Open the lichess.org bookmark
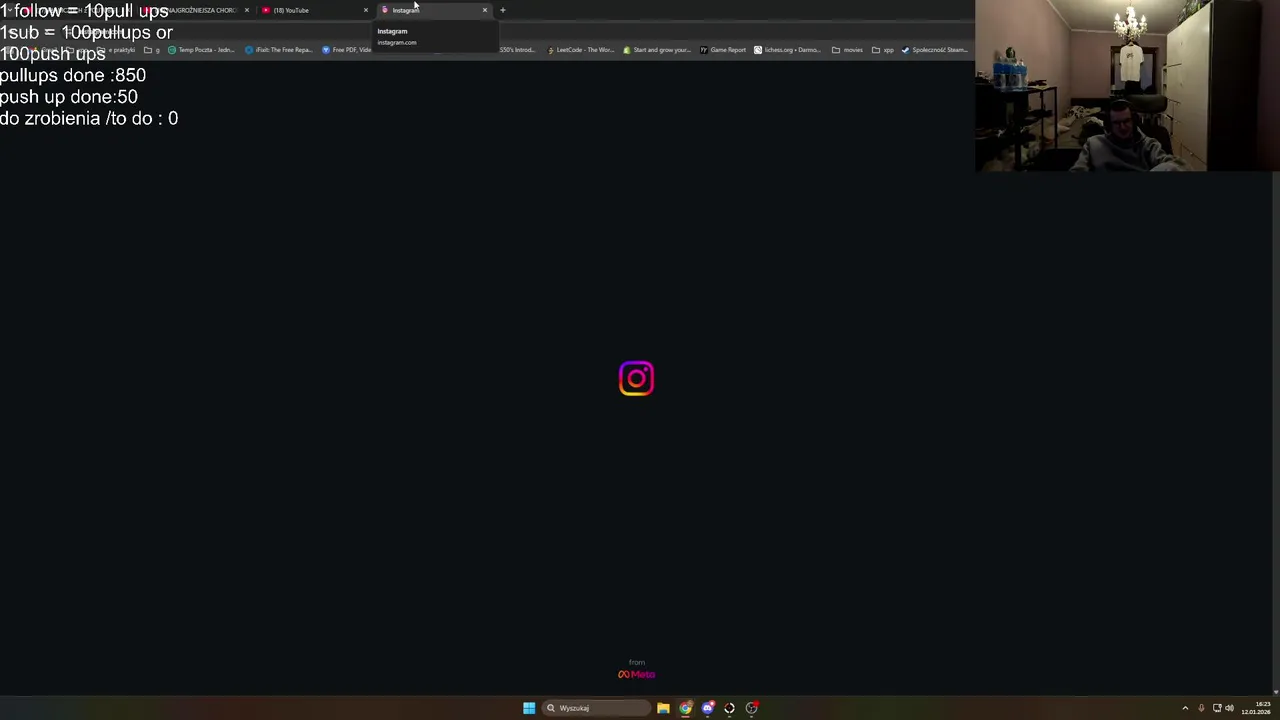This screenshot has height=720, width=1280. point(787,50)
